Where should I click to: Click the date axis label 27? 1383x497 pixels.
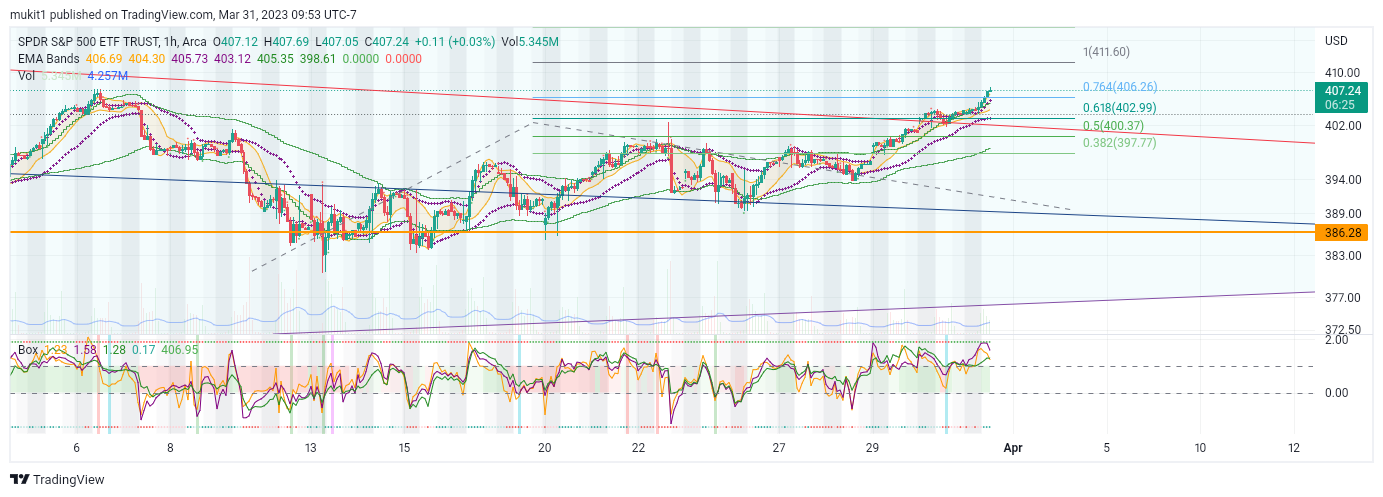pos(779,446)
